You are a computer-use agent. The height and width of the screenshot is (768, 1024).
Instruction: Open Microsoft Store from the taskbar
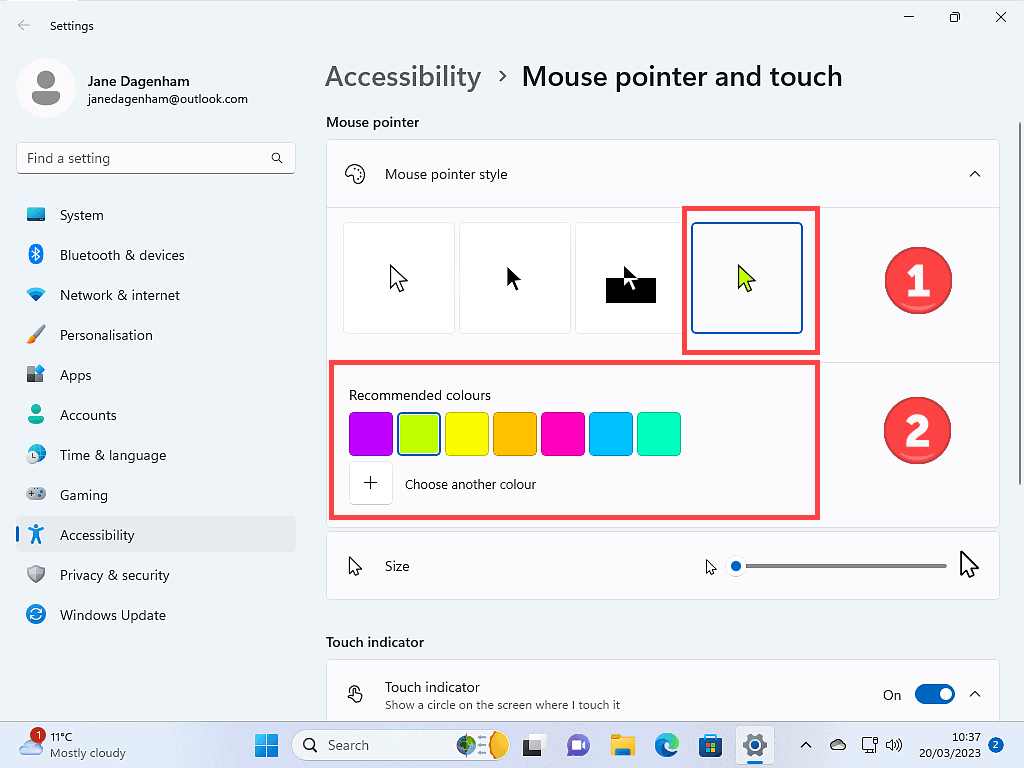pyautogui.click(x=711, y=745)
